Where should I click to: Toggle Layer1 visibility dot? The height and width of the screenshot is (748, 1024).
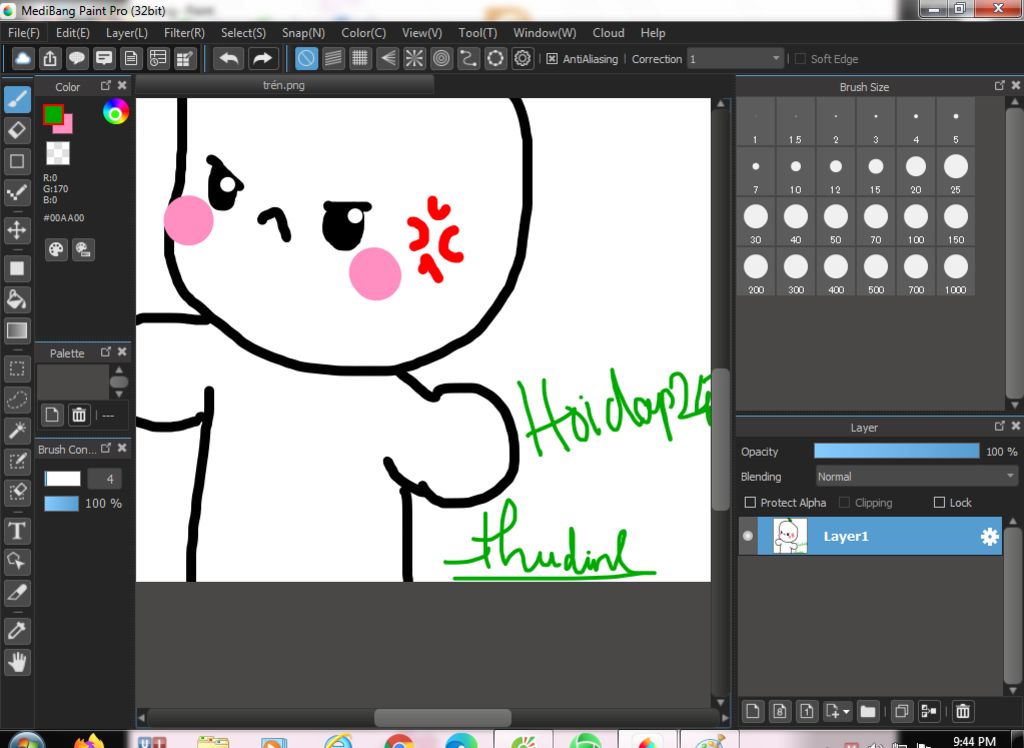click(748, 536)
